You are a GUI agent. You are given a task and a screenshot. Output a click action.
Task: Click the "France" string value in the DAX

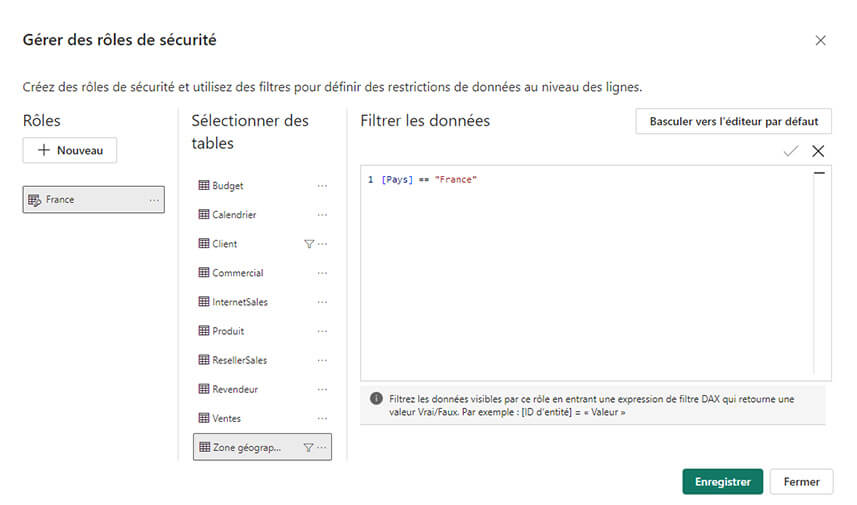456,179
